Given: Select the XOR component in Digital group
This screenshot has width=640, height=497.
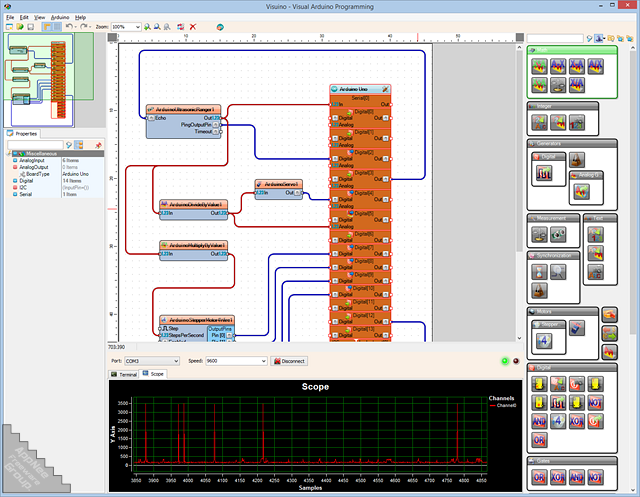Looking at the screenshot, I should pyautogui.click(x=577, y=421).
